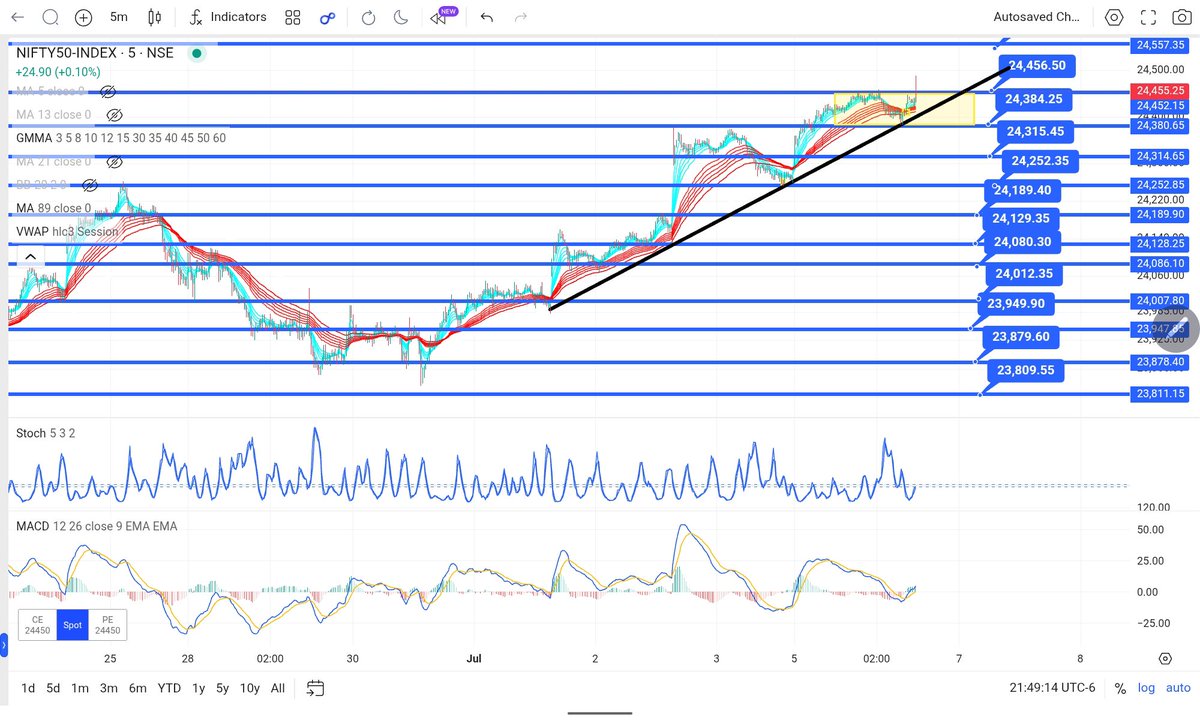Click the red current price 24,455.25 tag
Image resolution: width=1200 pixels, height=720 pixels.
click(1159, 90)
